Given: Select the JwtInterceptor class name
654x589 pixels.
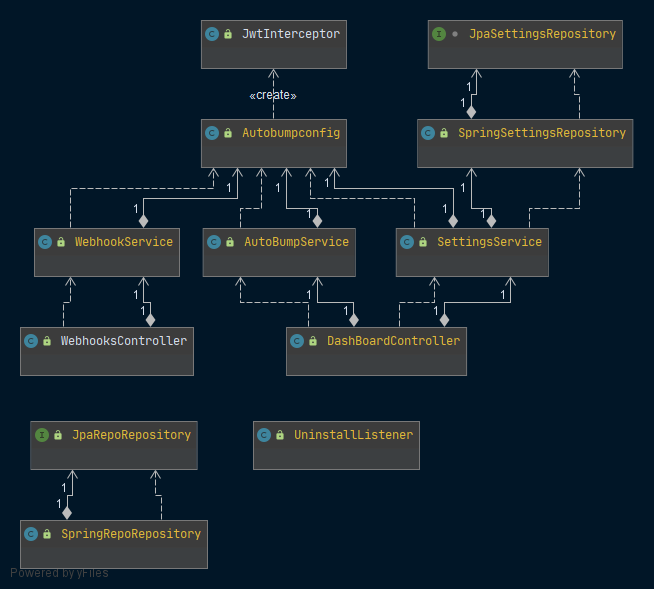Looking at the screenshot, I should click(291, 34).
